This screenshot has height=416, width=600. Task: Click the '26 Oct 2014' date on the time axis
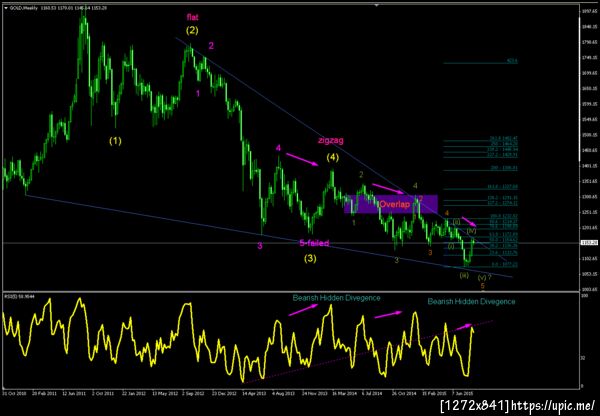point(404,393)
